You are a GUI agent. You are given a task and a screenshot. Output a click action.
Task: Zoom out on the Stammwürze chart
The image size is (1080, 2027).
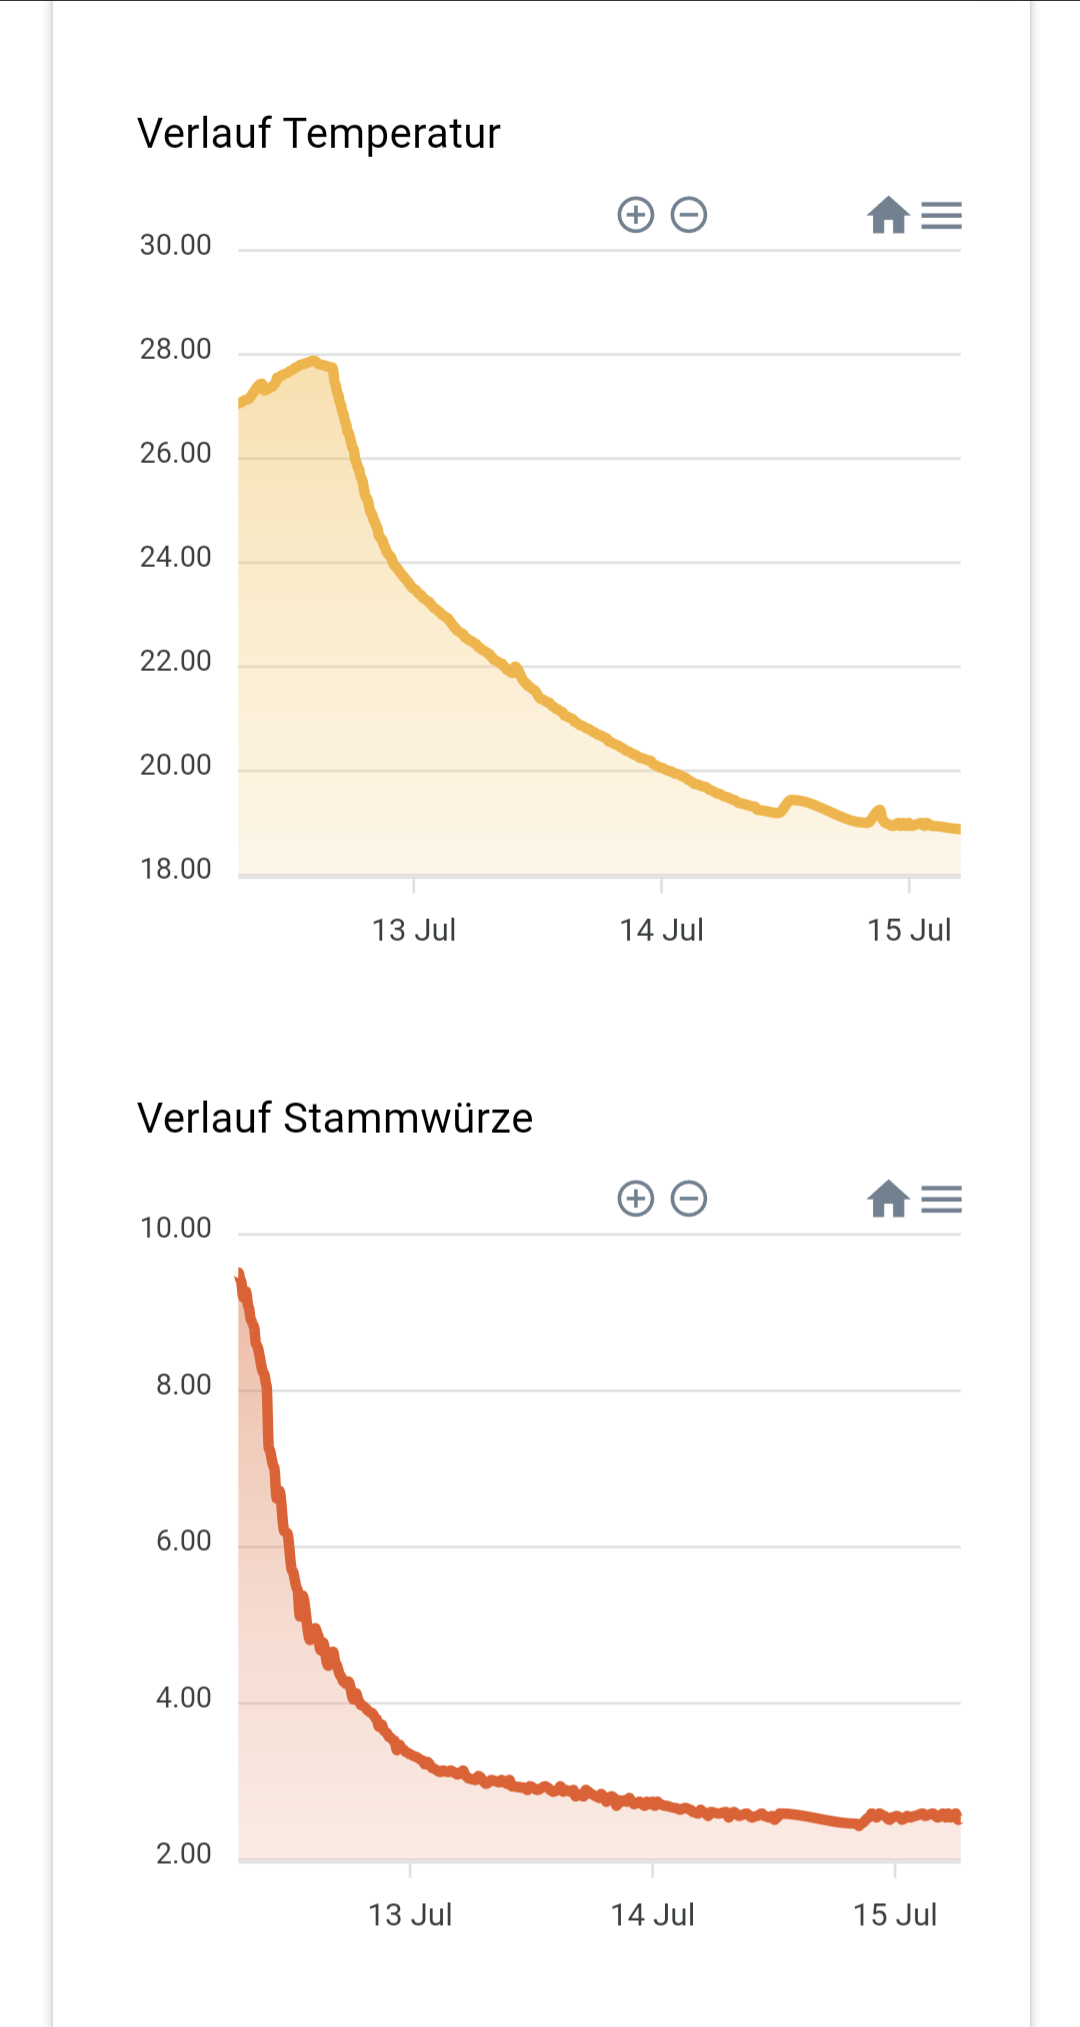(689, 1198)
